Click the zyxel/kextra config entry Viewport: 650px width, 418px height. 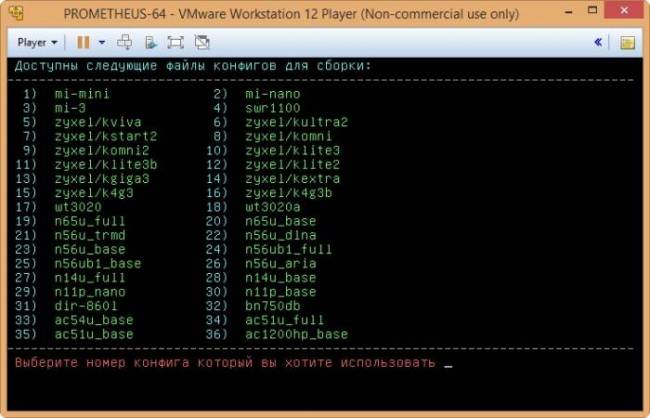293,179
